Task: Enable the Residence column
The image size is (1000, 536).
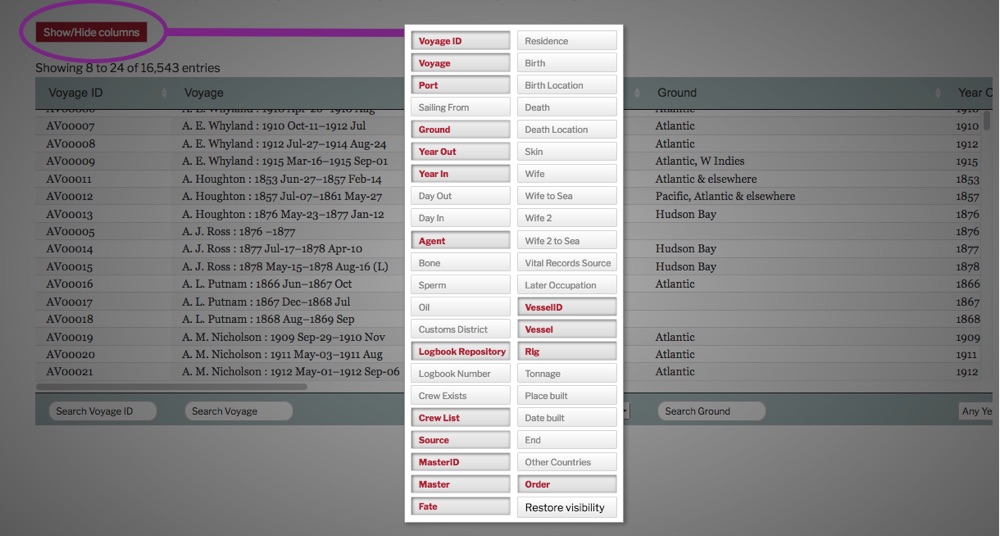Action: coord(566,41)
